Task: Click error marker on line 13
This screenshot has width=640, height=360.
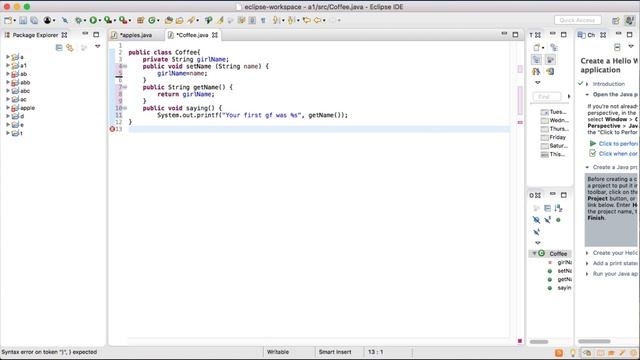Action: click(x=112, y=129)
